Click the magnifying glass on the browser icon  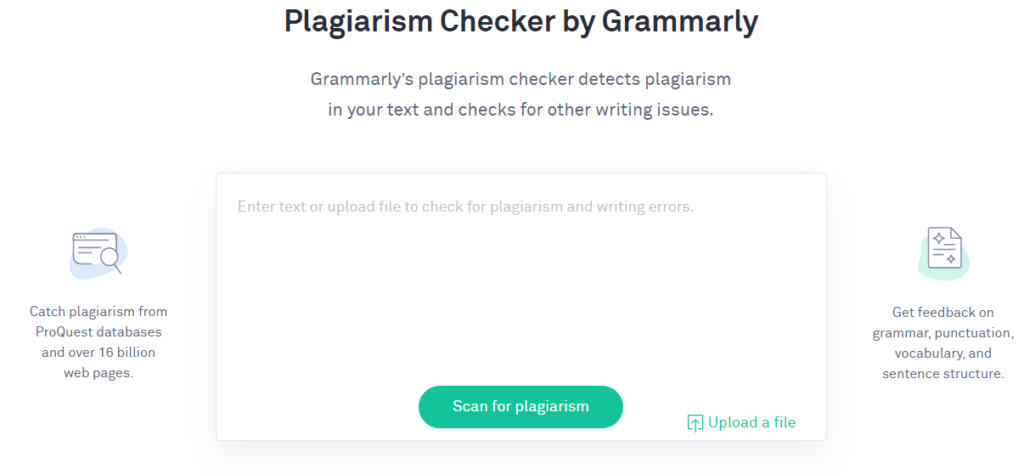(x=112, y=261)
